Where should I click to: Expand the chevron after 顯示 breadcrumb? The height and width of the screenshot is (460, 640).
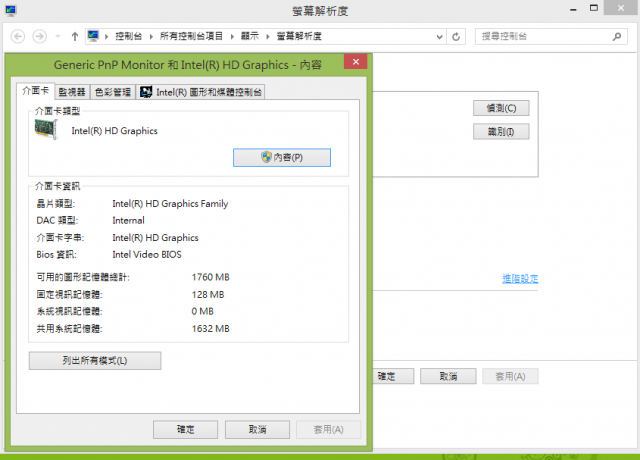tap(268, 37)
